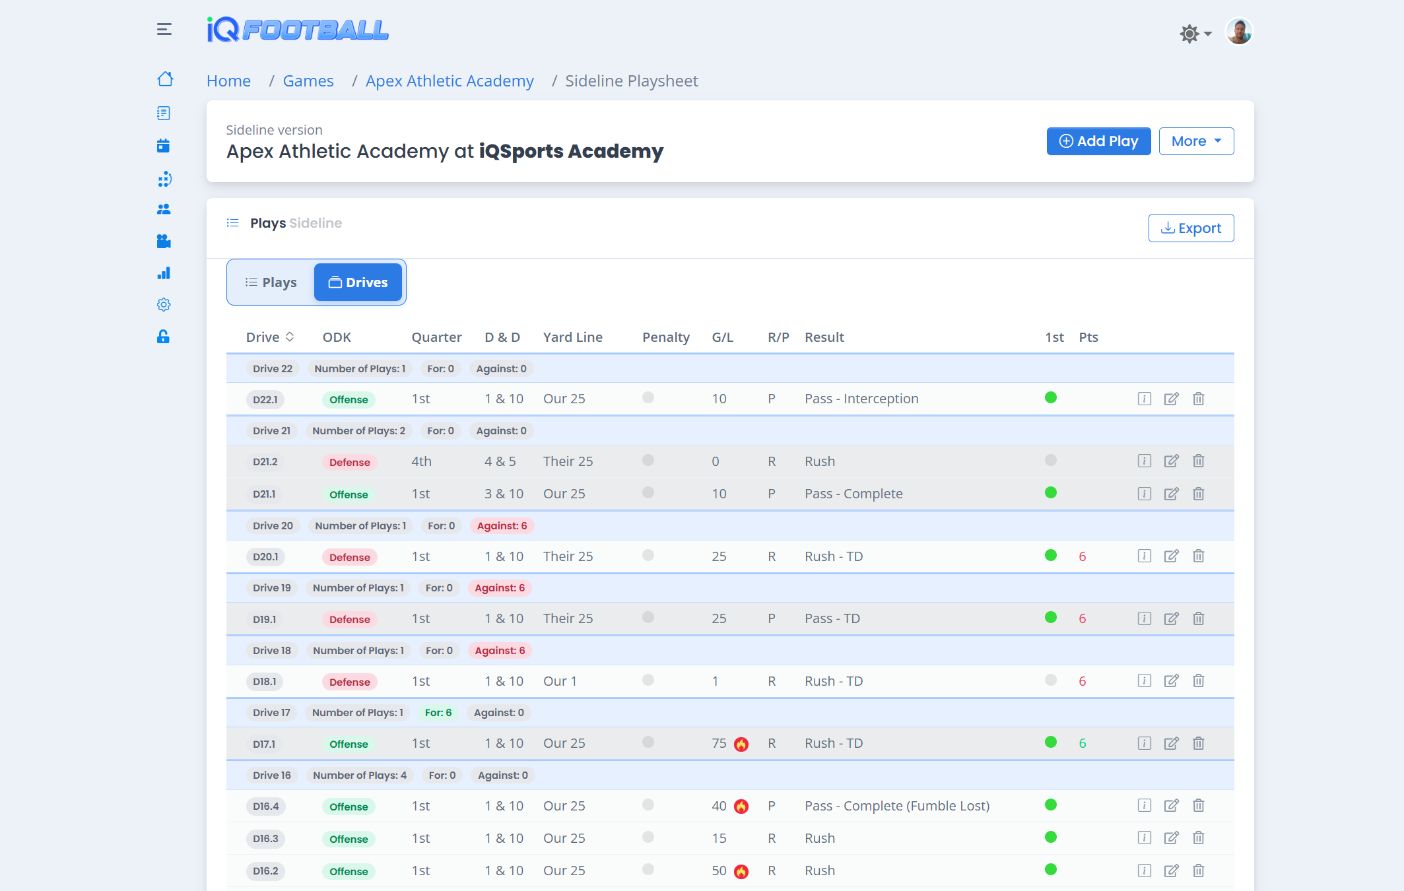The image size is (1404, 891).
Task: Delete play D21.1
Action: [1198, 493]
